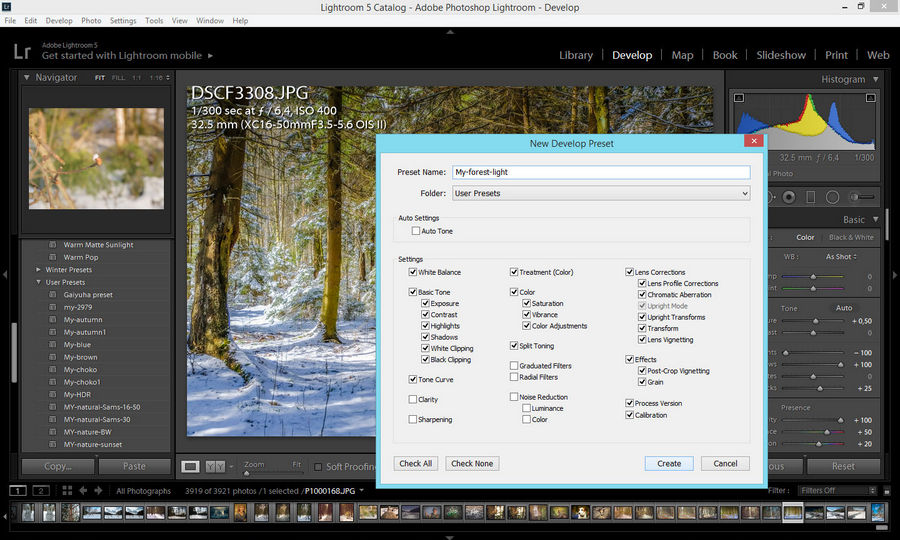Uncheck White Balance setting
The width and height of the screenshot is (900, 540).
coord(413,272)
